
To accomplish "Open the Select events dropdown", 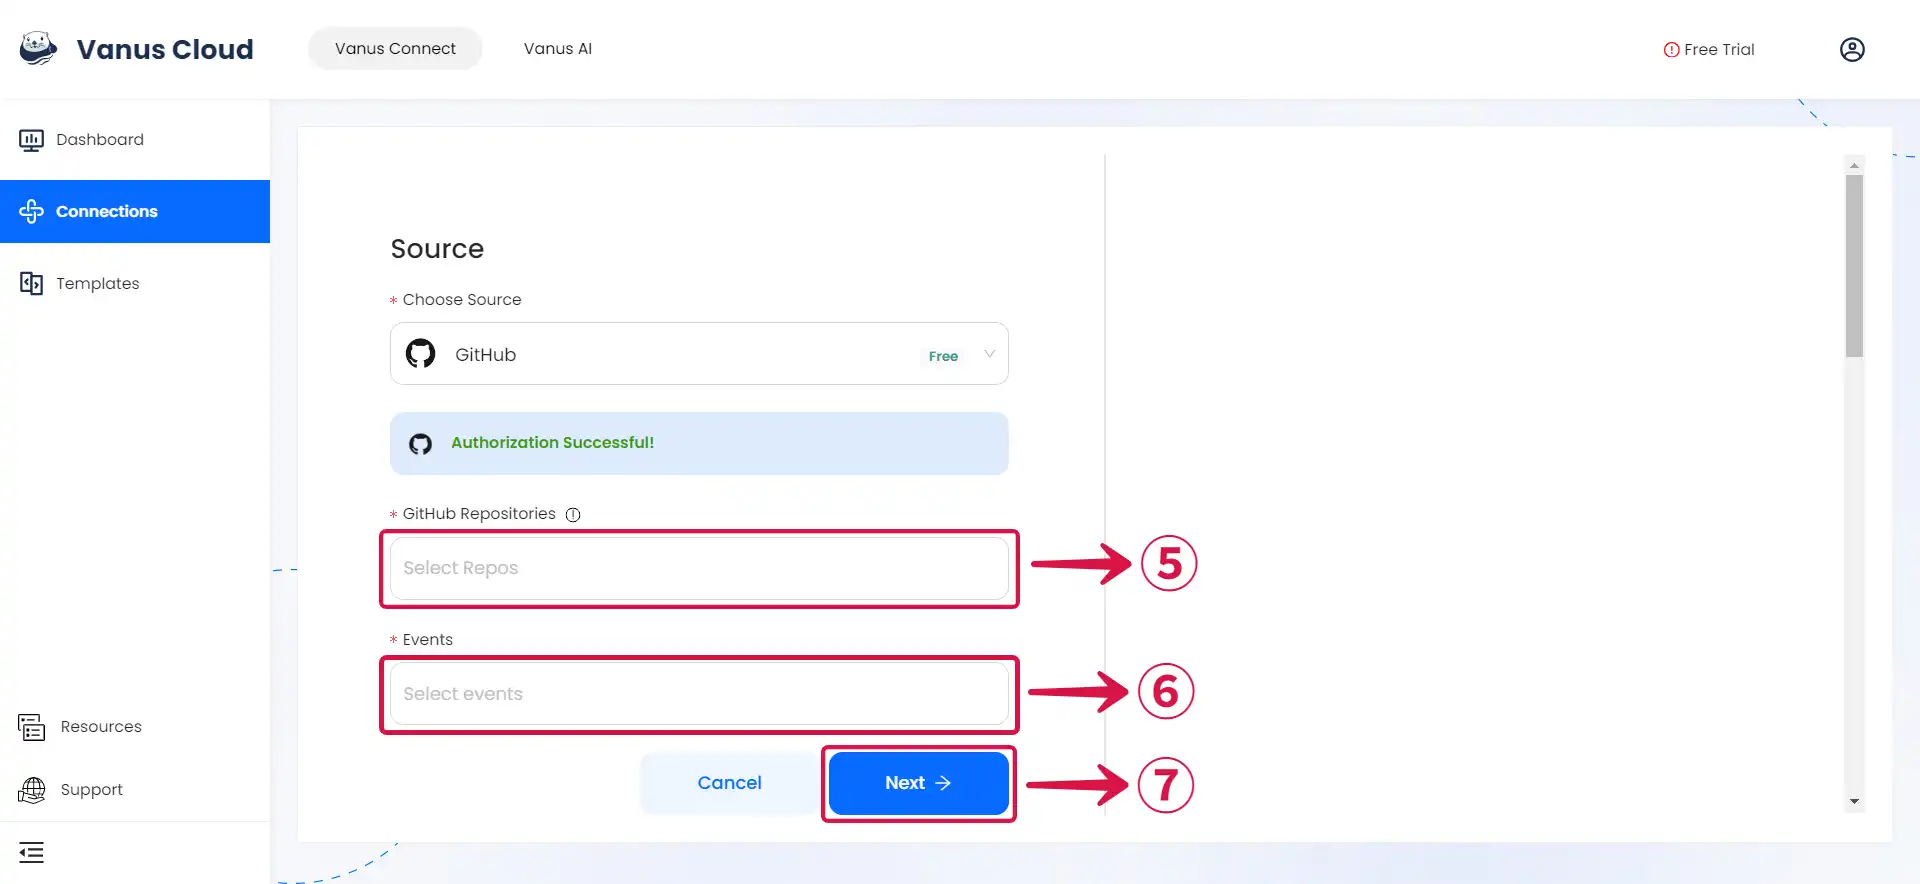I will pos(699,694).
